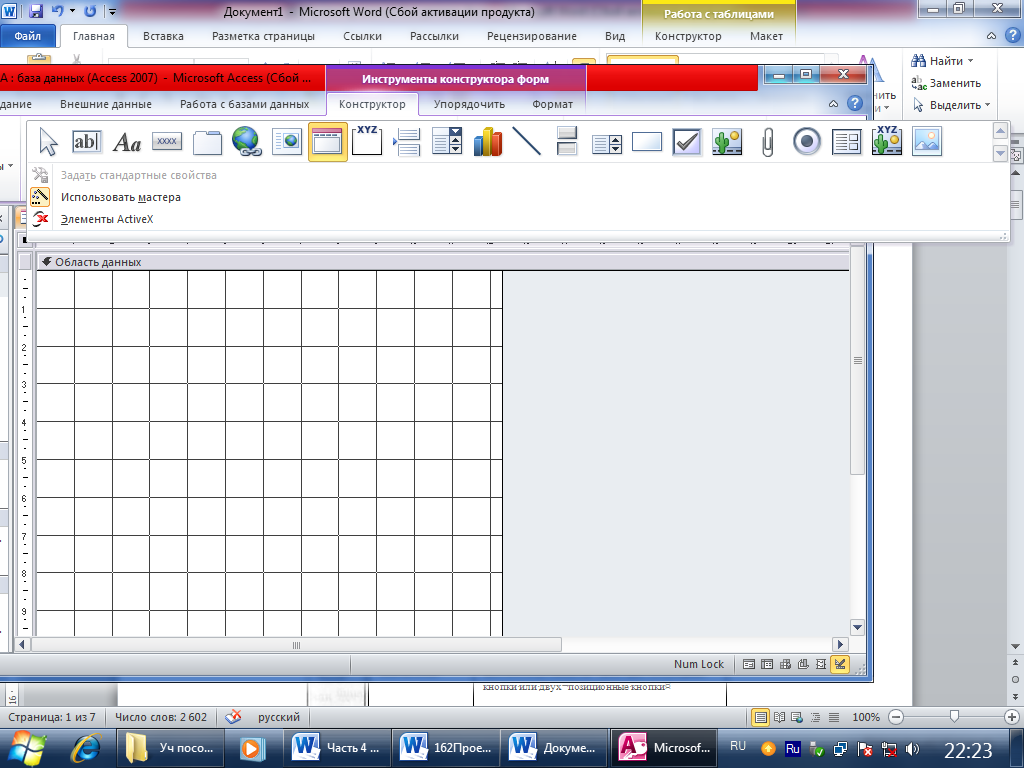Switch Word to Web Layout view
Screen dimensions: 1024x768
(797, 717)
